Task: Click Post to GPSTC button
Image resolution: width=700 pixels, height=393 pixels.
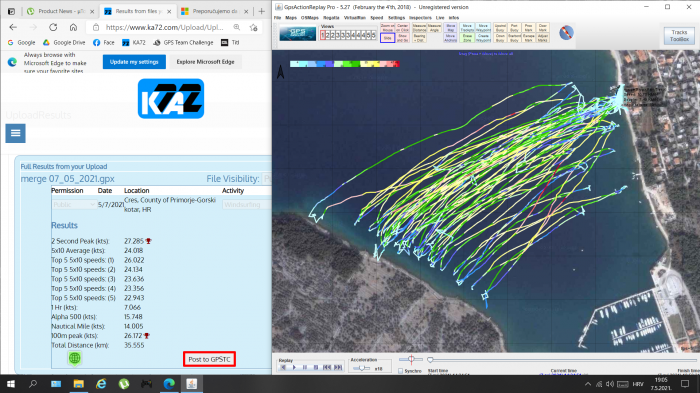Action: [209, 359]
